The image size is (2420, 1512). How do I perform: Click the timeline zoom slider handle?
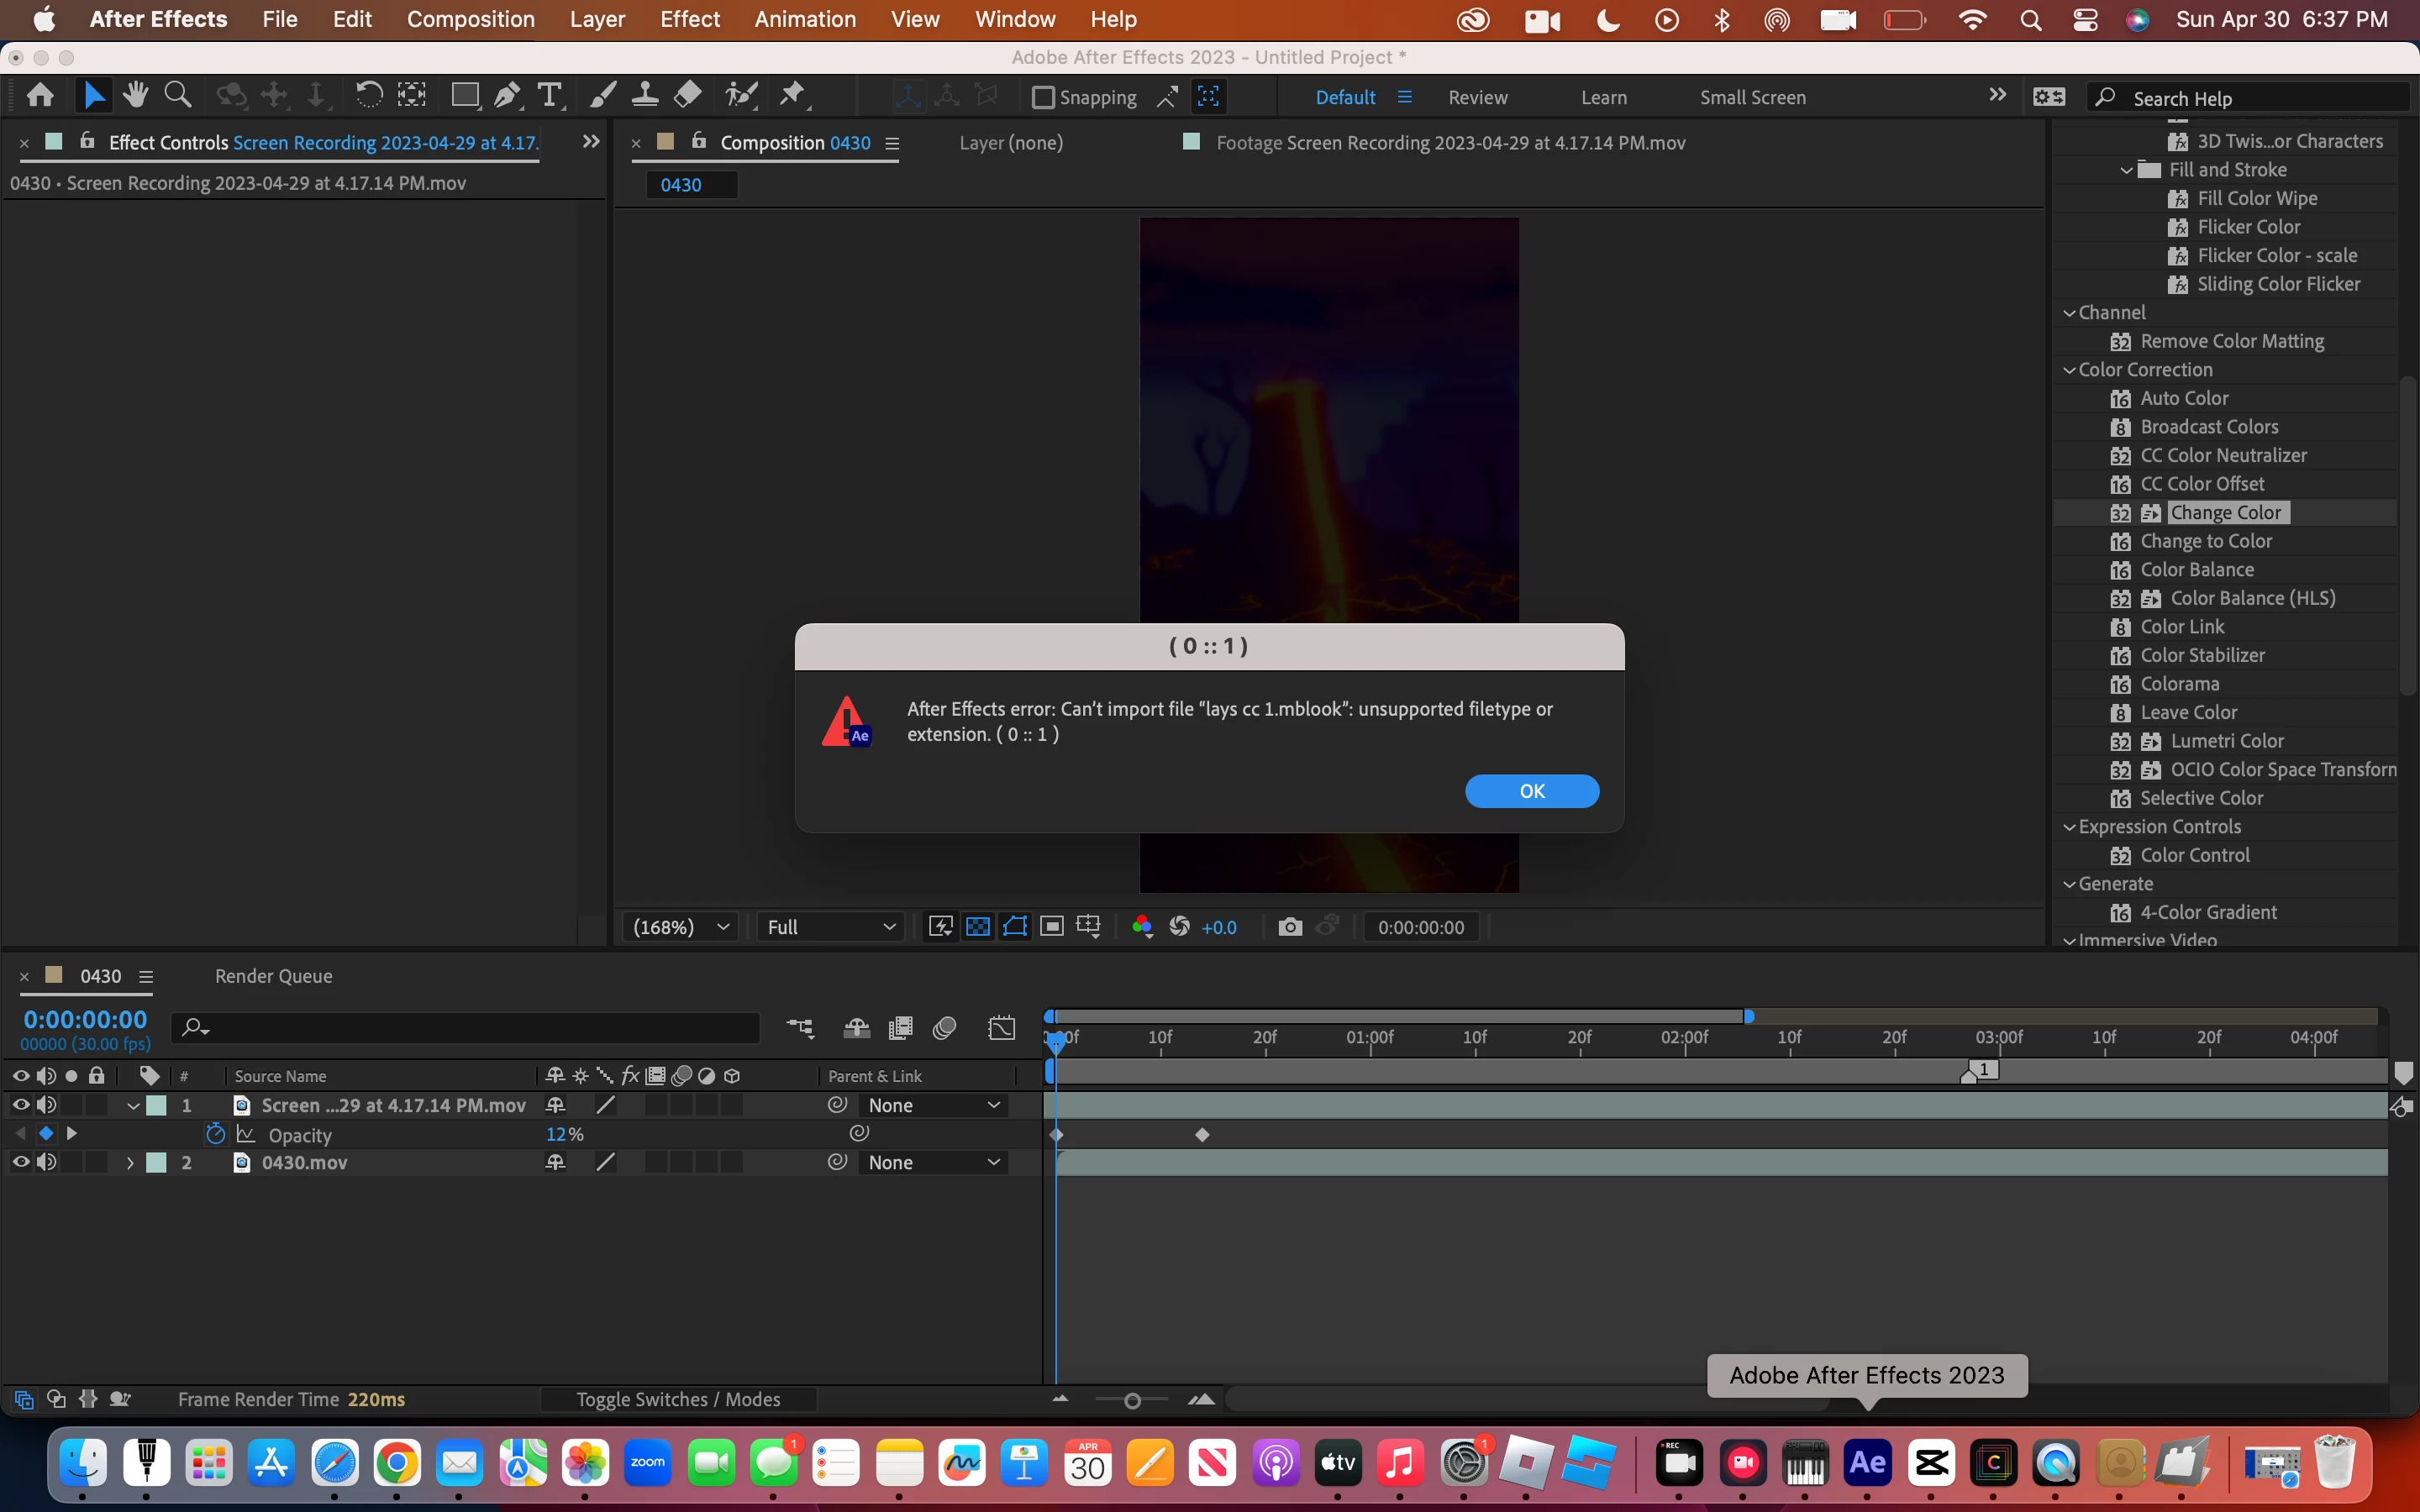1132,1401
